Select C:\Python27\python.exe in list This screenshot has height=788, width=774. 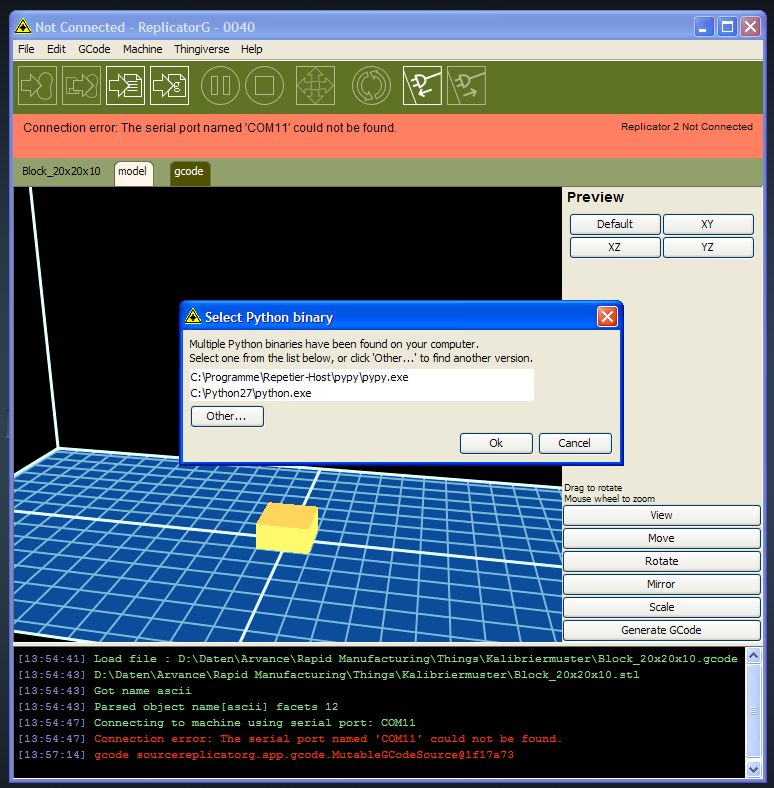(361, 393)
